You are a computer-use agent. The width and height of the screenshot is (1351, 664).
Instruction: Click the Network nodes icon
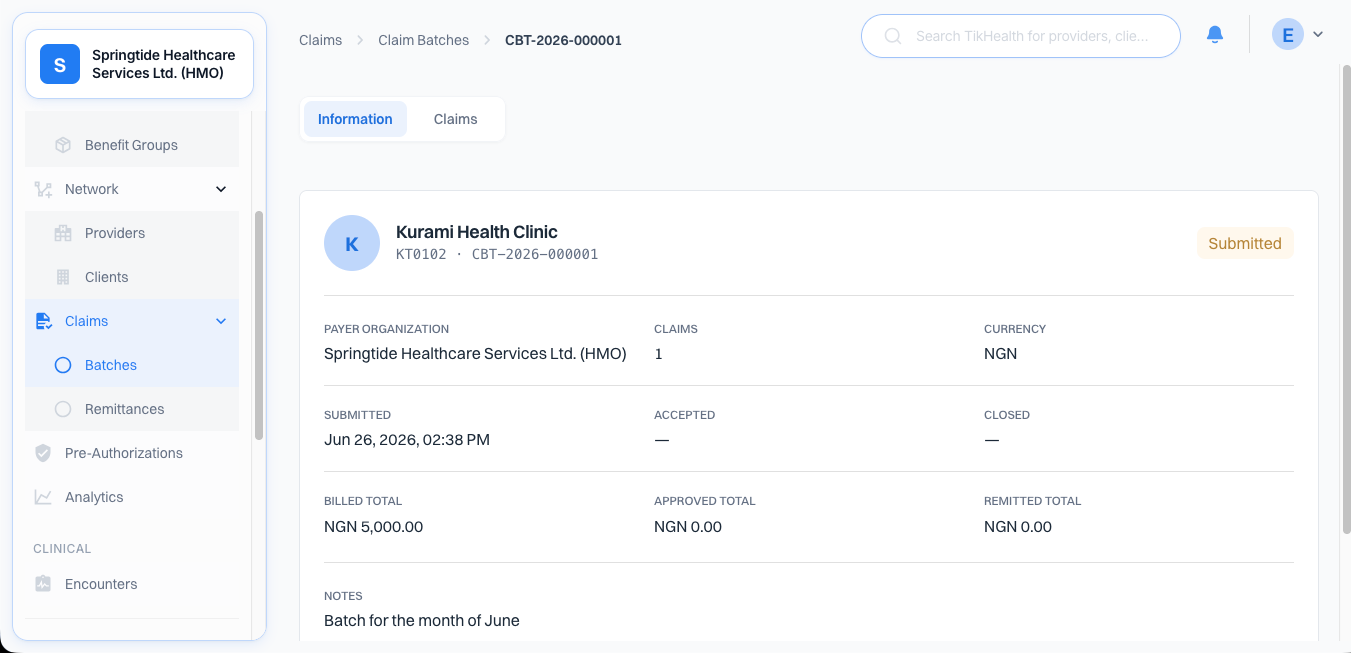coord(43,189)
